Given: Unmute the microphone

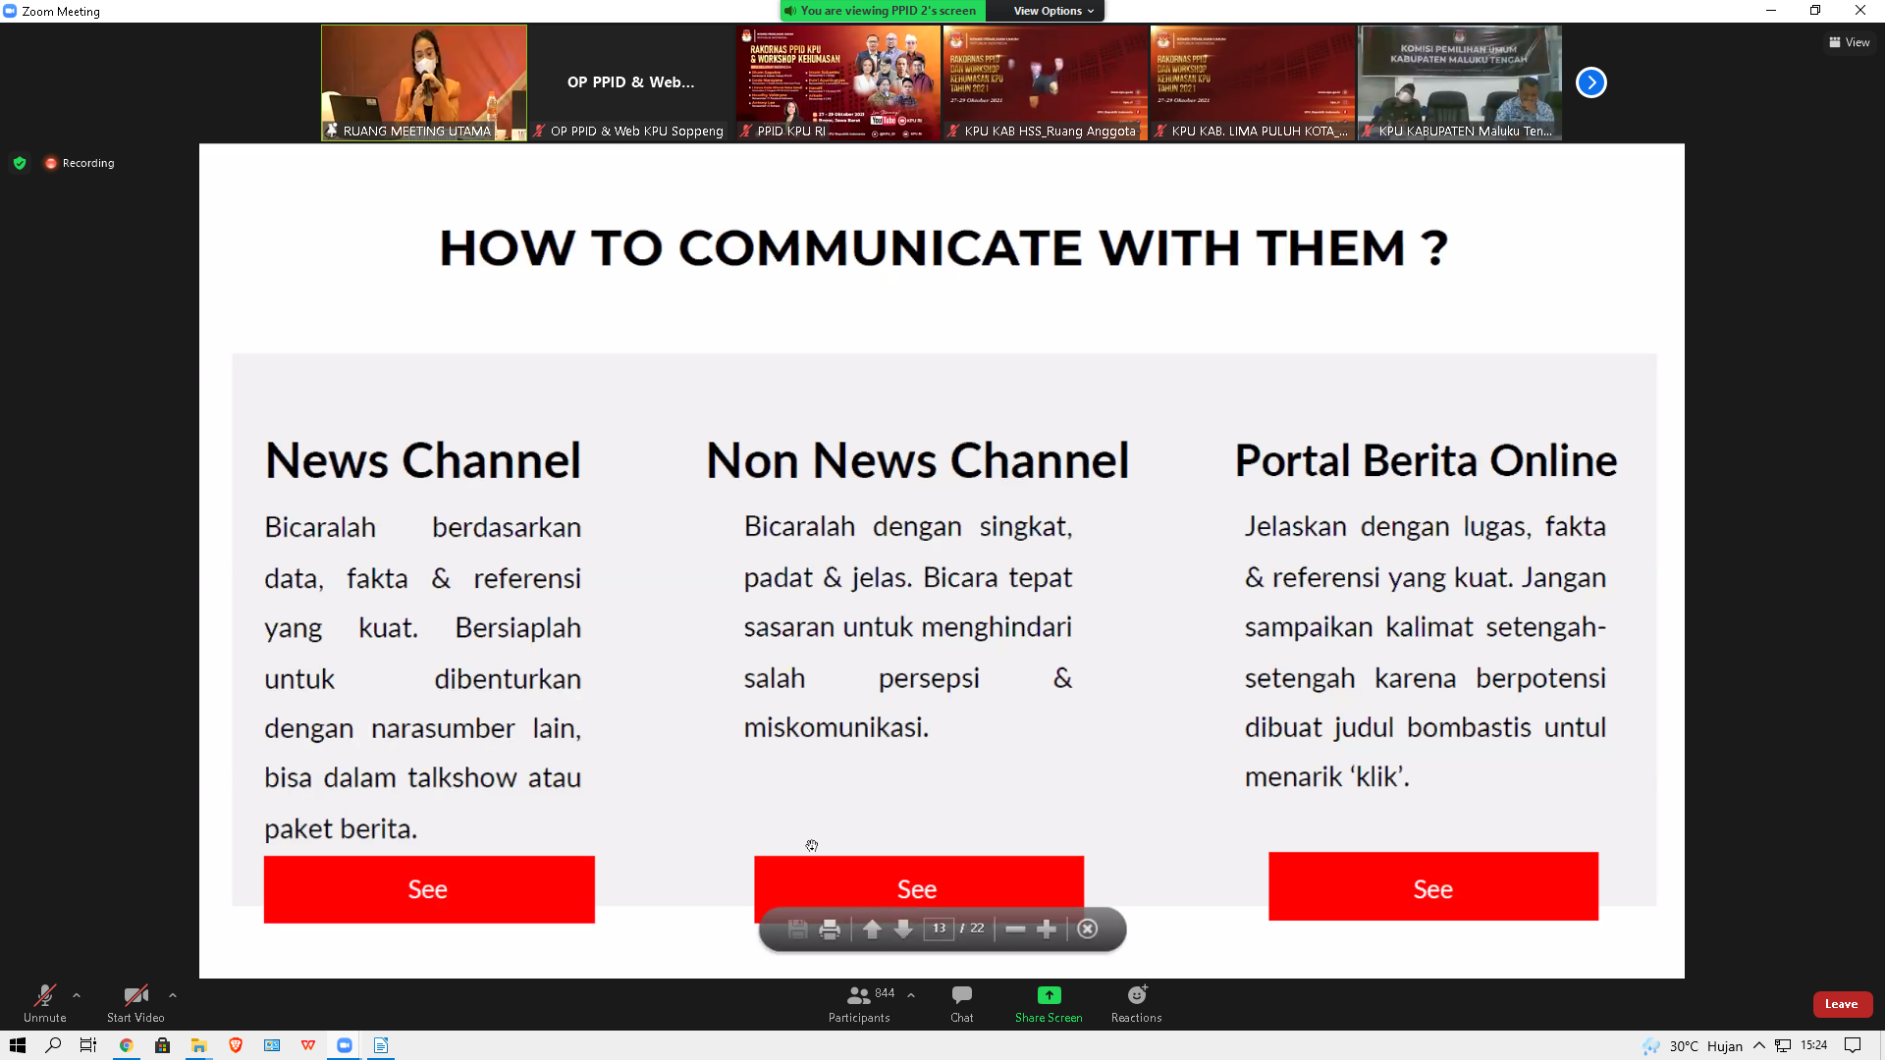Looking at the screenshot, I should point(45,1003).
